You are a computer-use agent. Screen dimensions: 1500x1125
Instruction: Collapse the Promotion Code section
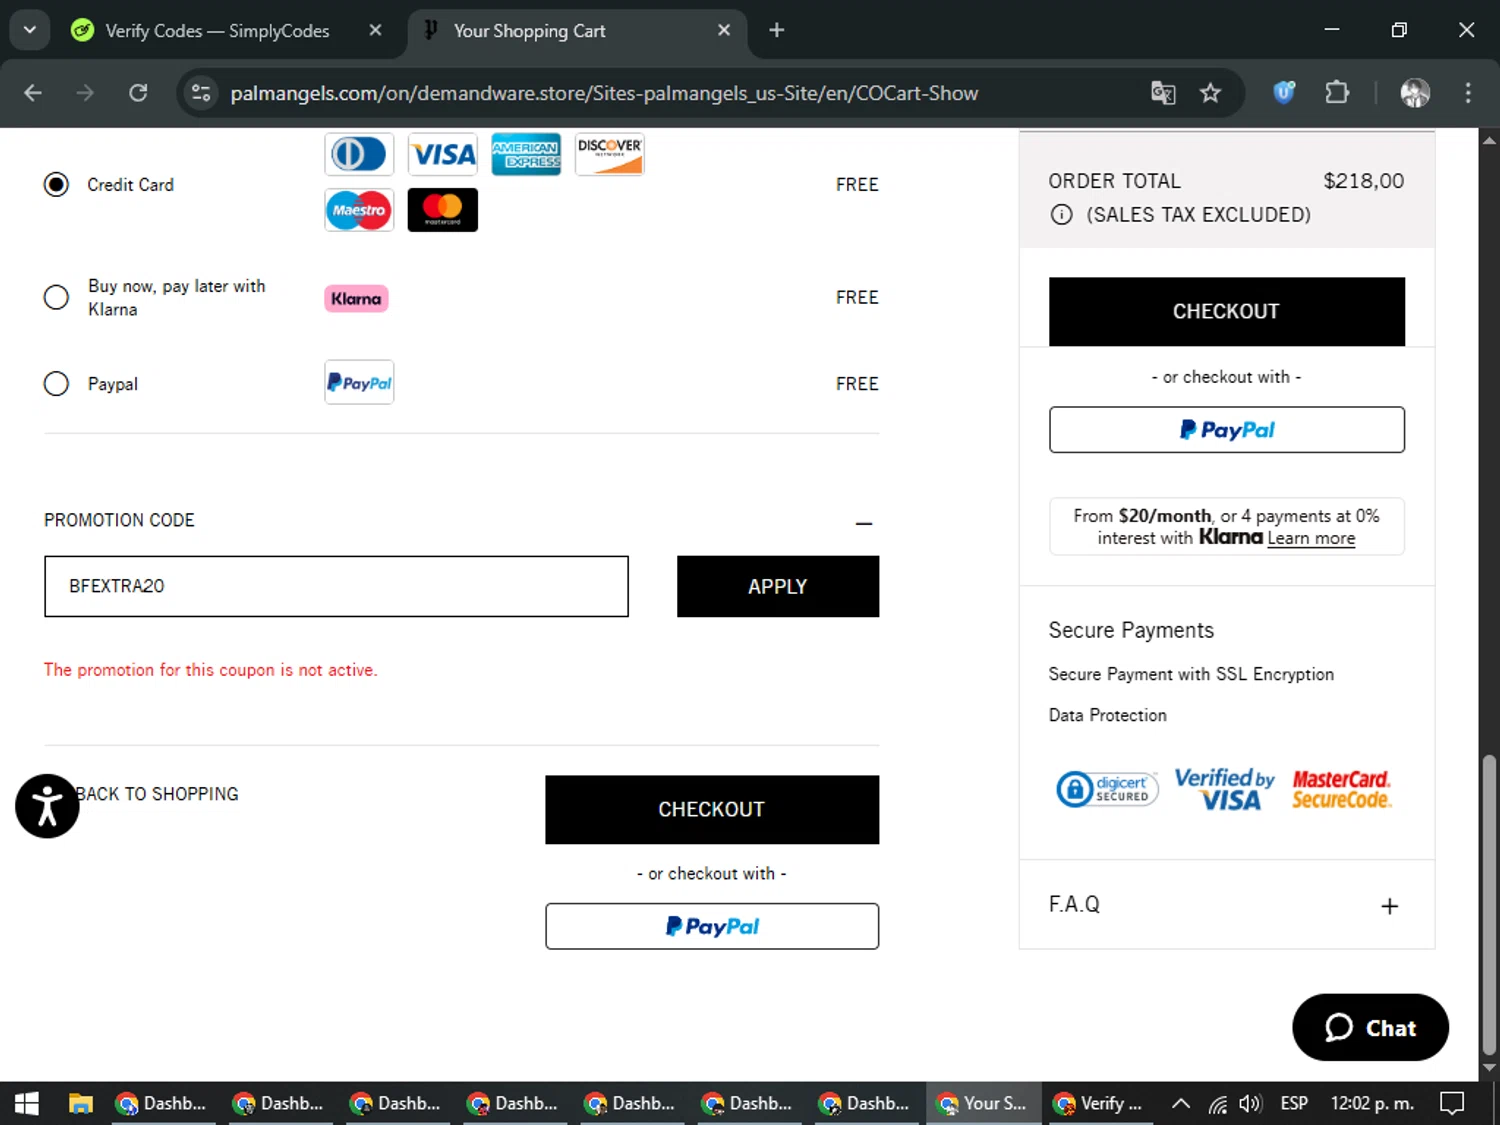[x=864, y=523]
